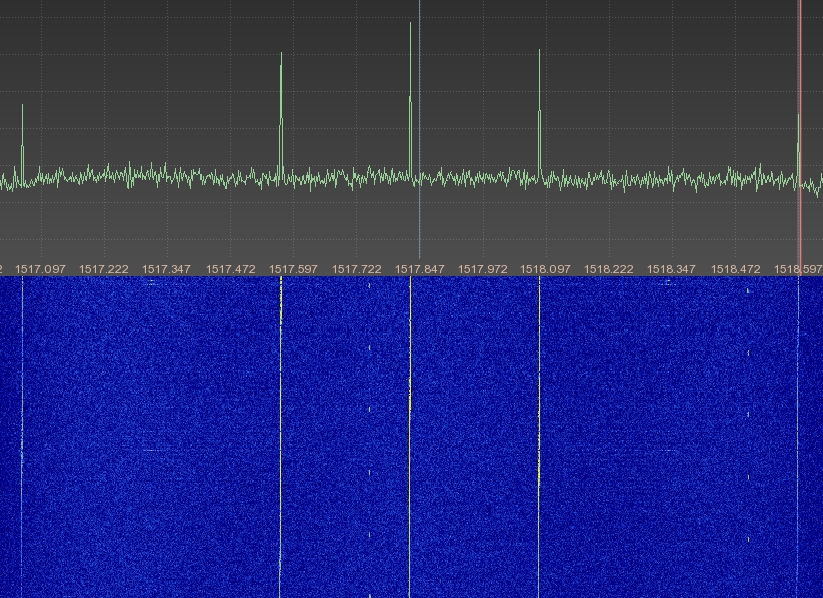Tune to 1517.722 on the frequency scale
The image size is (823, 598).
click(356, 269)
